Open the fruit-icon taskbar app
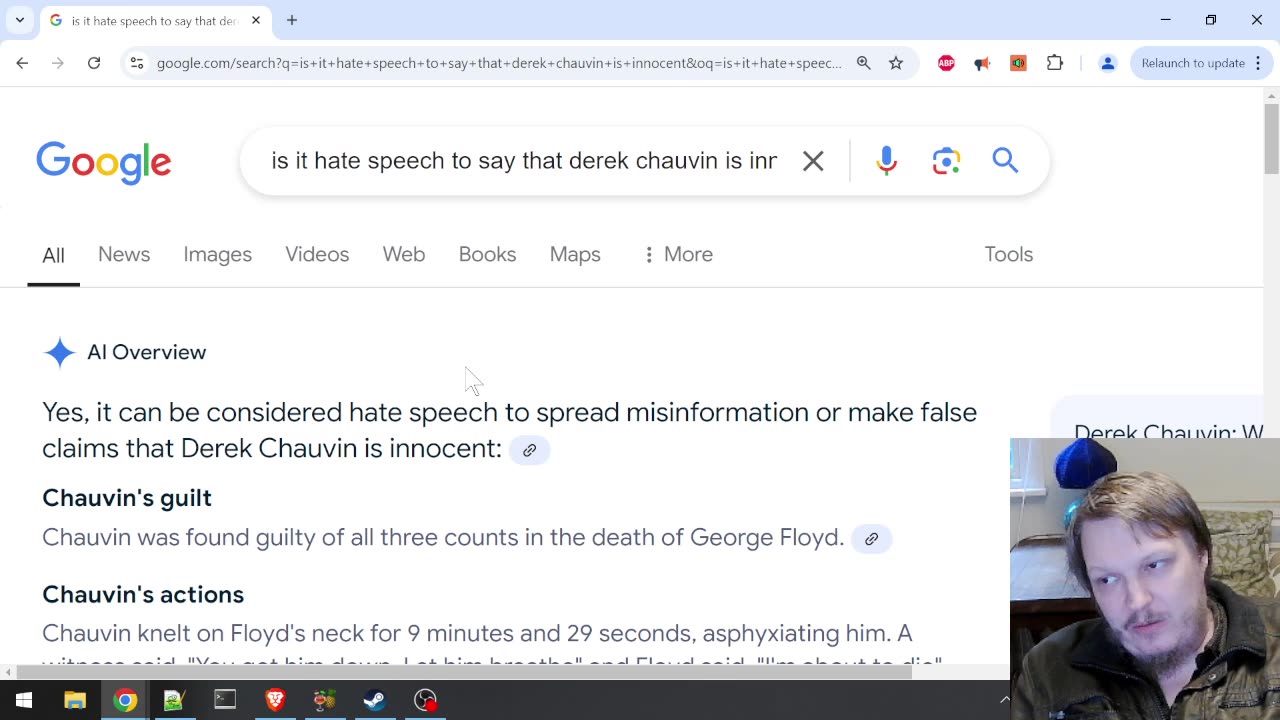1280x720 pixels. (x=325, y=700)
